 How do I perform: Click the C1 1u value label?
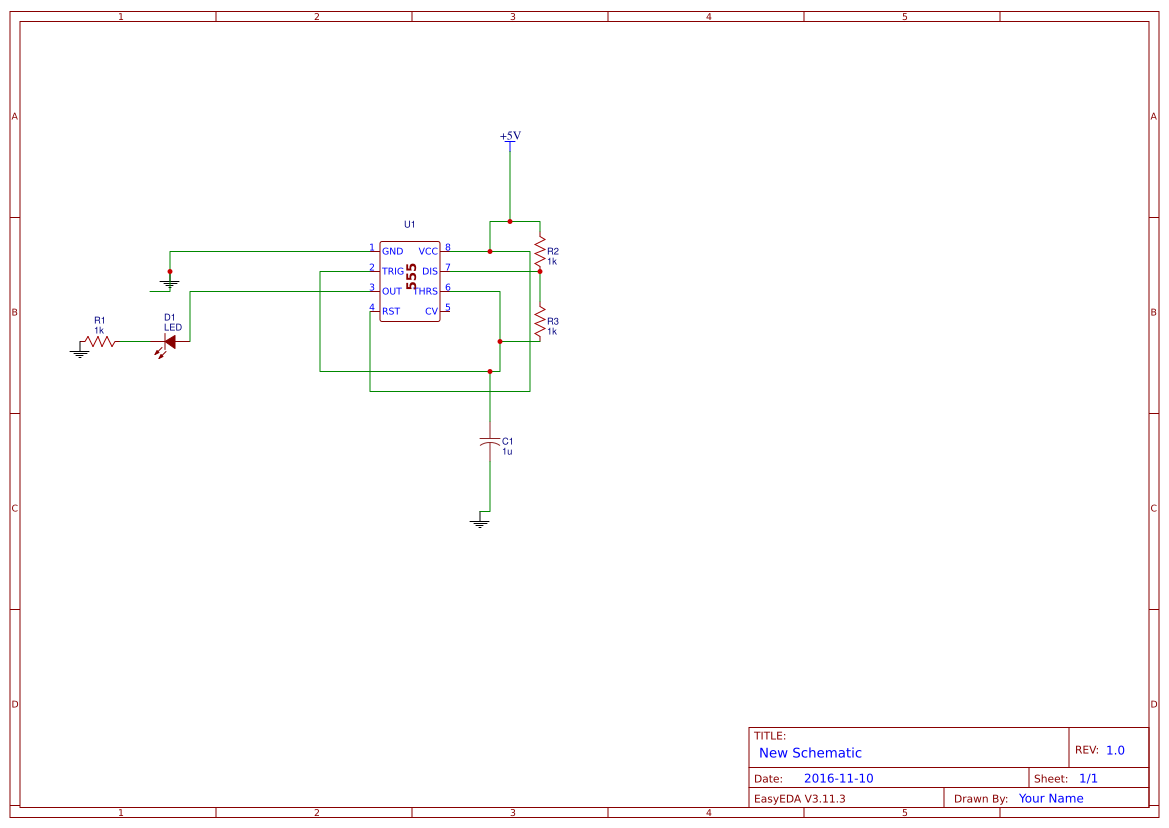[x=507, y=452]
